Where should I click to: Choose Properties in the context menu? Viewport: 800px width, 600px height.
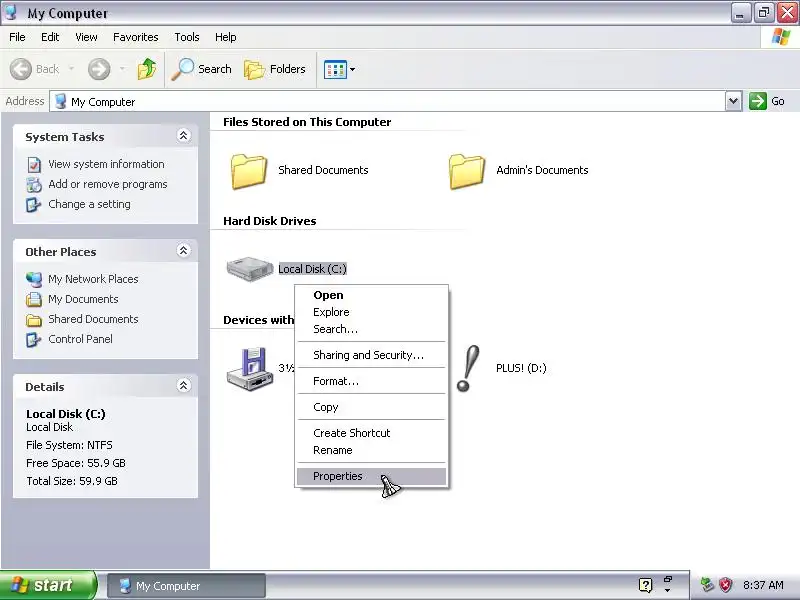[371, 477]
